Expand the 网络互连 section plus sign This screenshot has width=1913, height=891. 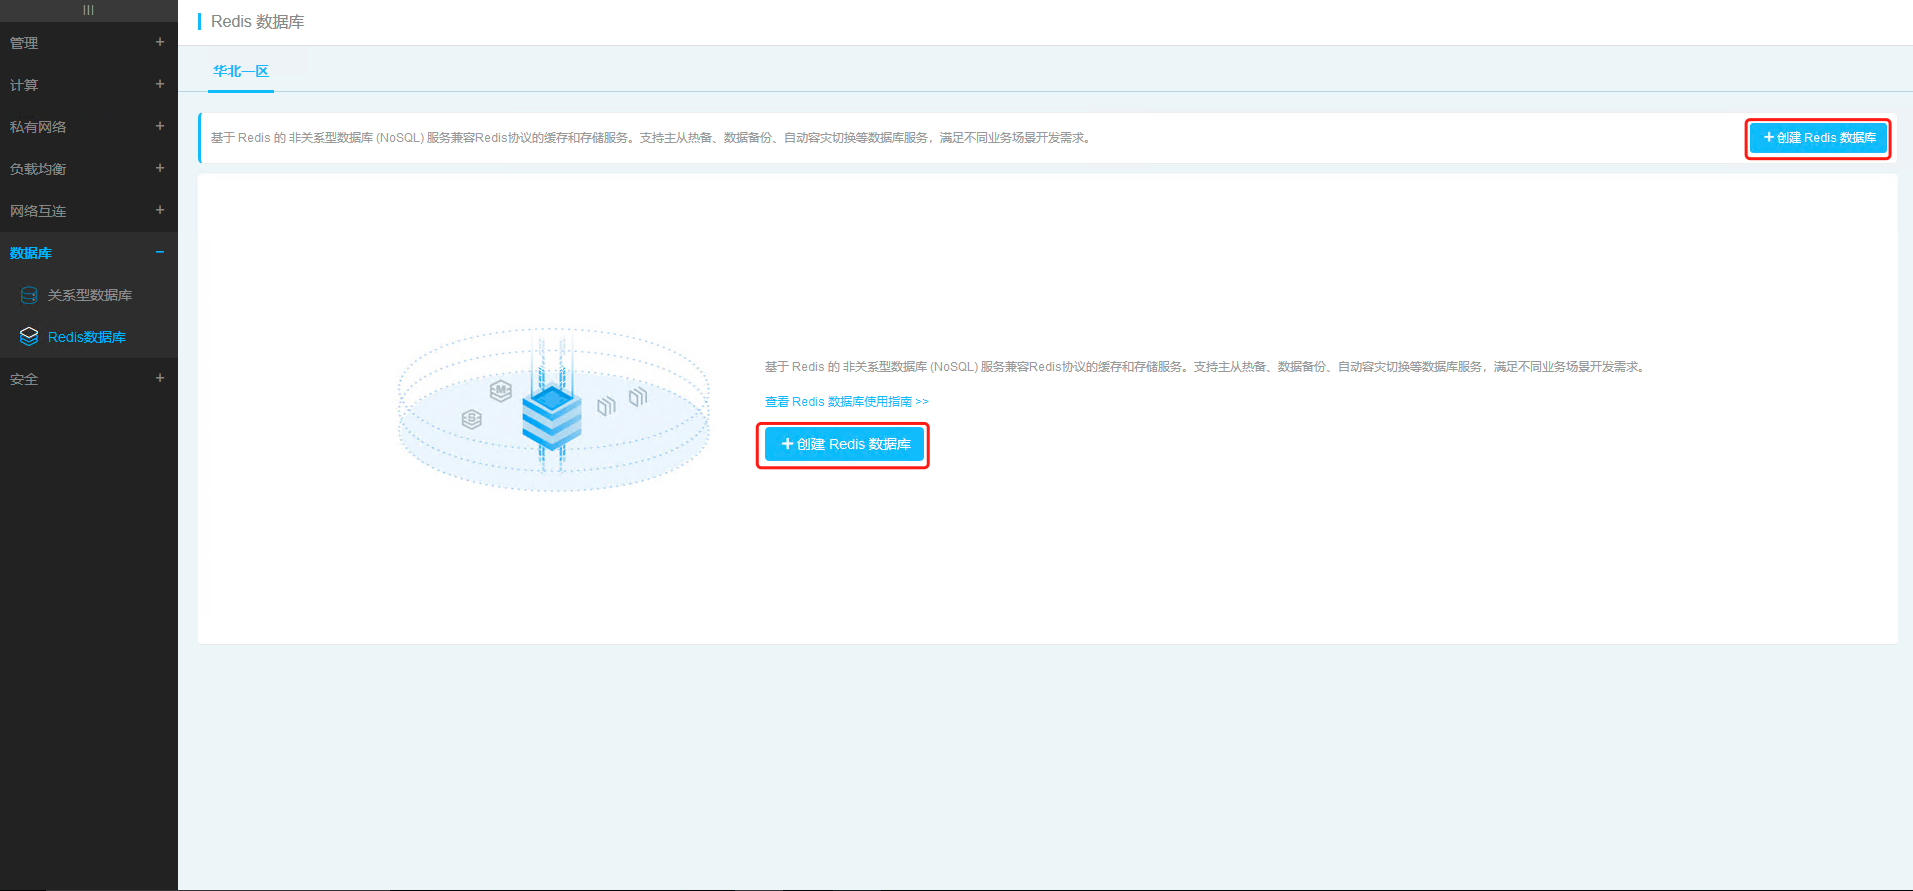click(x=160, y=210)
